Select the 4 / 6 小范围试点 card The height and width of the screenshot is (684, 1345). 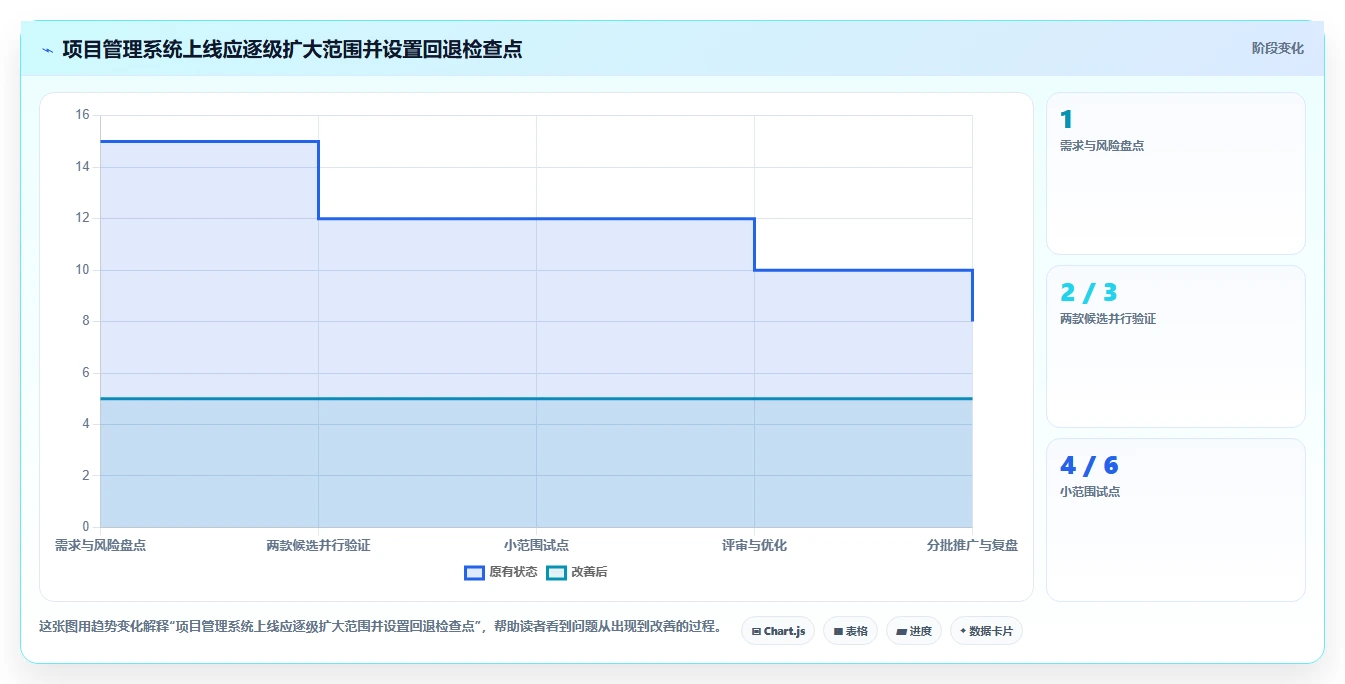click(x=1176, y=520)
